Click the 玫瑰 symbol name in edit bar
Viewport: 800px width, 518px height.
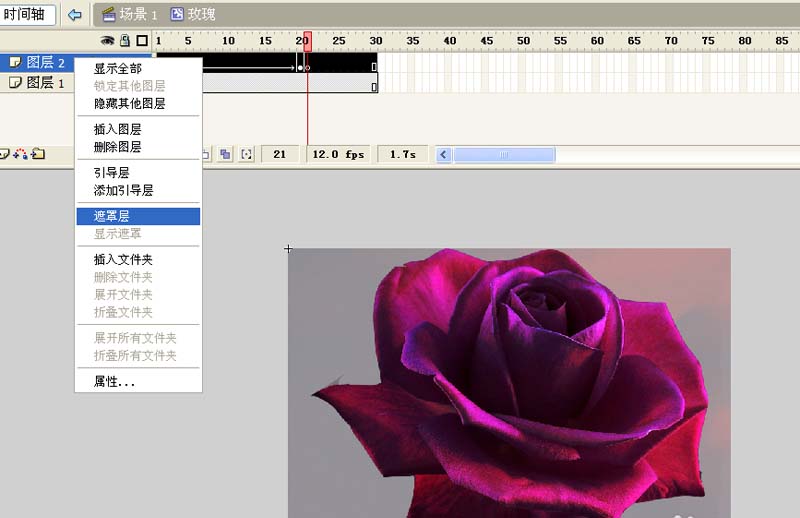(202, 14)
